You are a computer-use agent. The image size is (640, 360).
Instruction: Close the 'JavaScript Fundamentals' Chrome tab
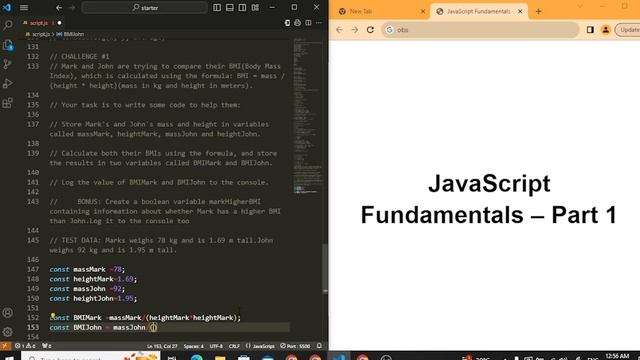pos(520,11)
